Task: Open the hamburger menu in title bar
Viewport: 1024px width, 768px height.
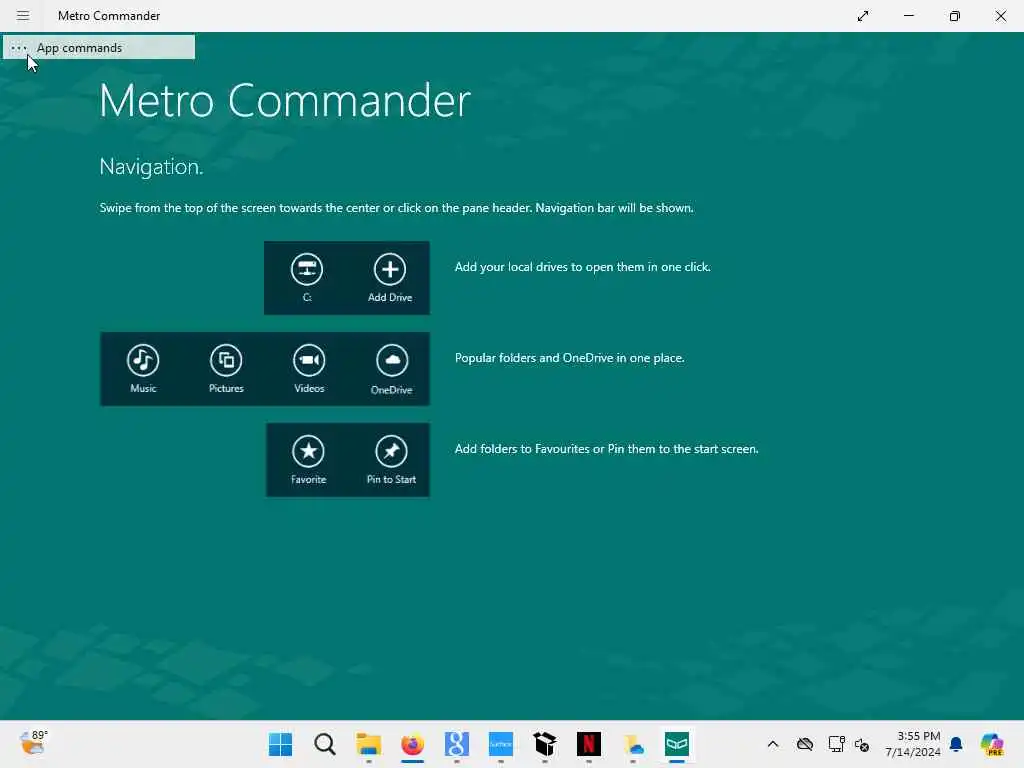Action: 23,16
